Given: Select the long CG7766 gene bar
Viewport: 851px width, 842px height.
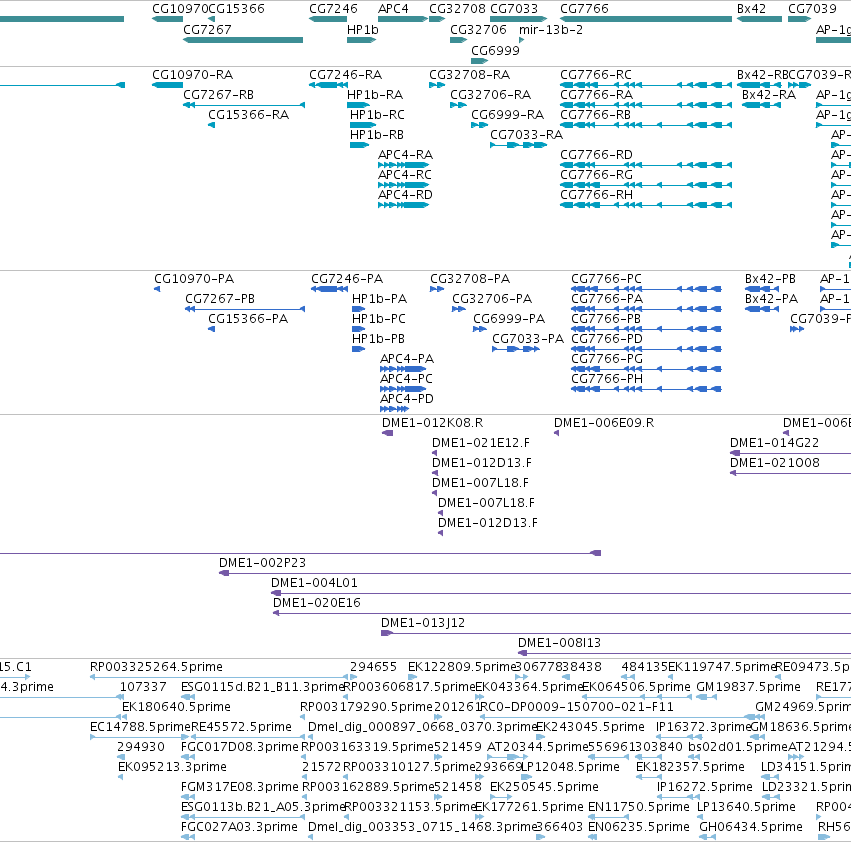Looking at the screenshot, I should 646,19.
